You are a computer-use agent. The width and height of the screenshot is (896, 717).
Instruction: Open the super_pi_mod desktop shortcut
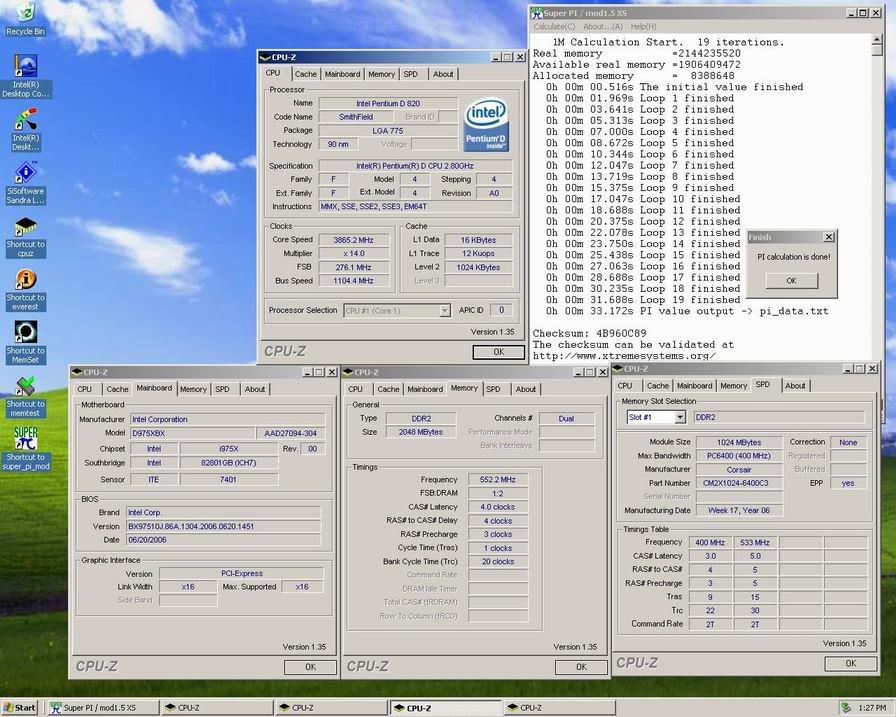(x=25, y=440)
